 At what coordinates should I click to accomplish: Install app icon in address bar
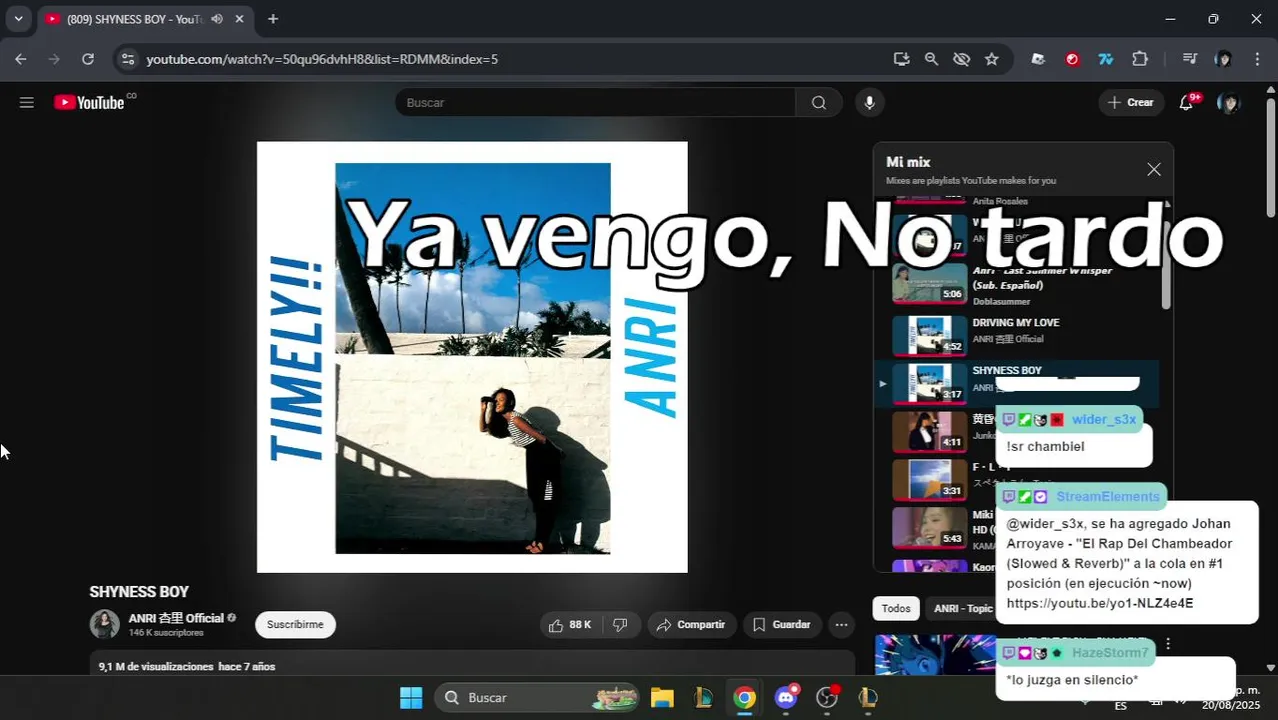pos(901,59)
